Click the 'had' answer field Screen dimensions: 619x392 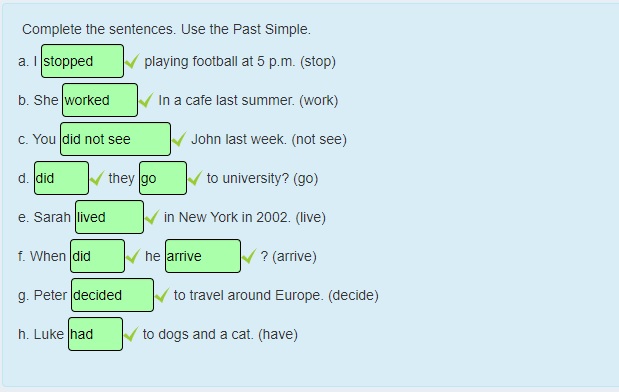point(96,334)
